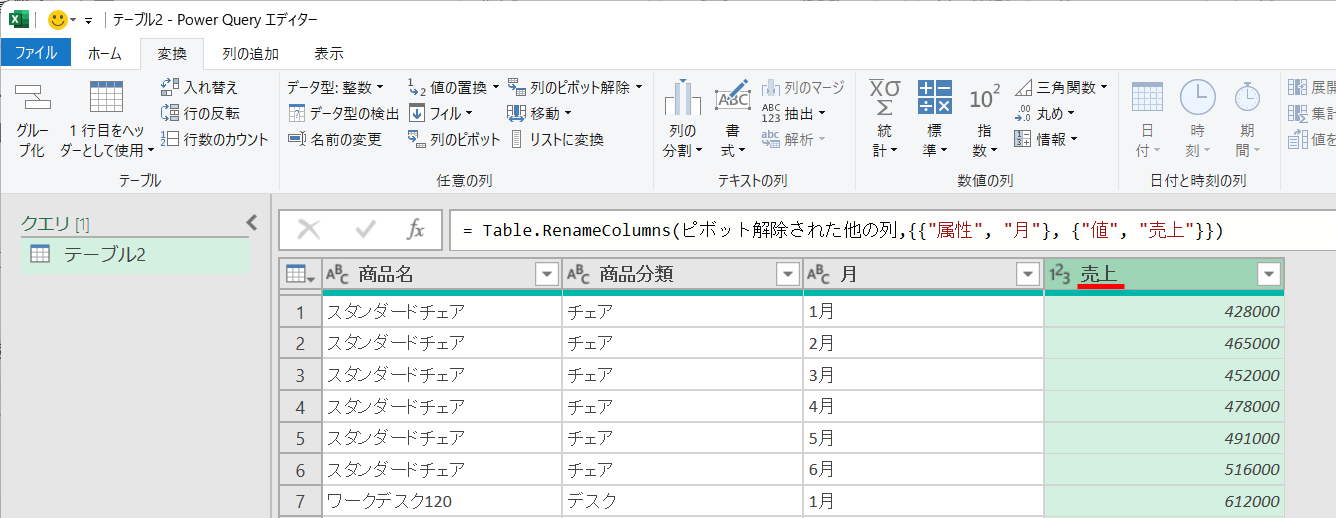Click Use First Row as Headers icon
This screenshot has width=1336, height=518.
(106, 97)
